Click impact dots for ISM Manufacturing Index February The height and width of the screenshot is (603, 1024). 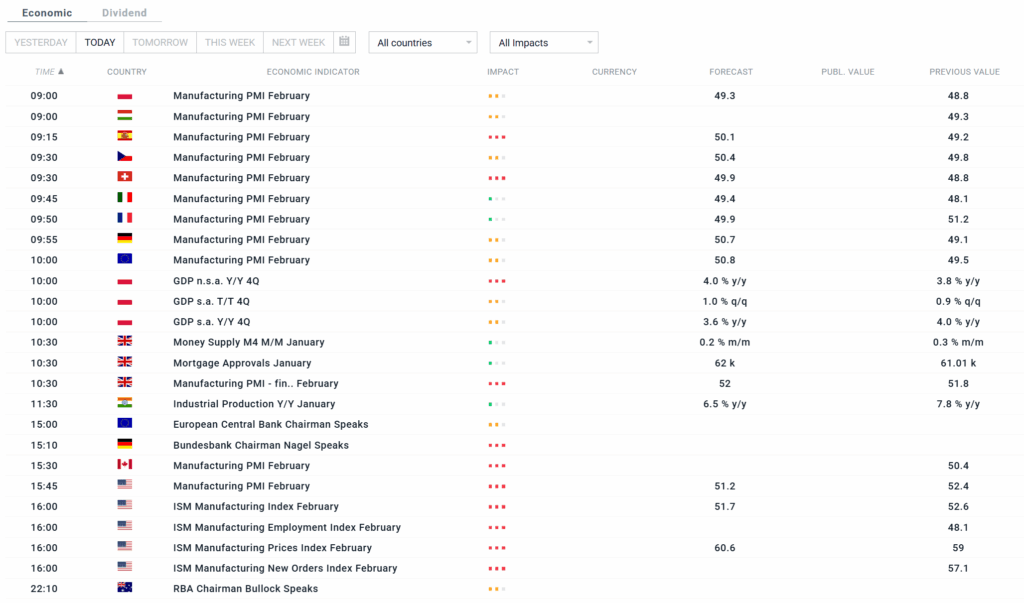coord(497,507)
